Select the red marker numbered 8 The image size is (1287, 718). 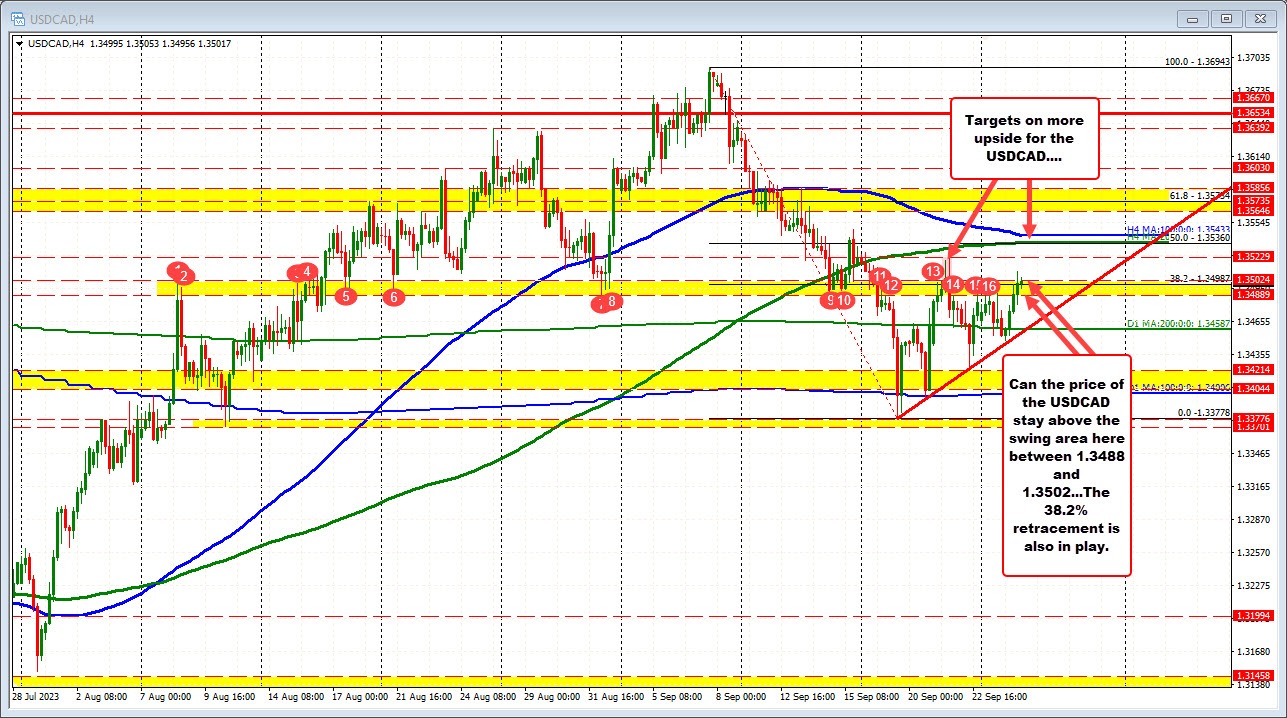pos(612,301)
